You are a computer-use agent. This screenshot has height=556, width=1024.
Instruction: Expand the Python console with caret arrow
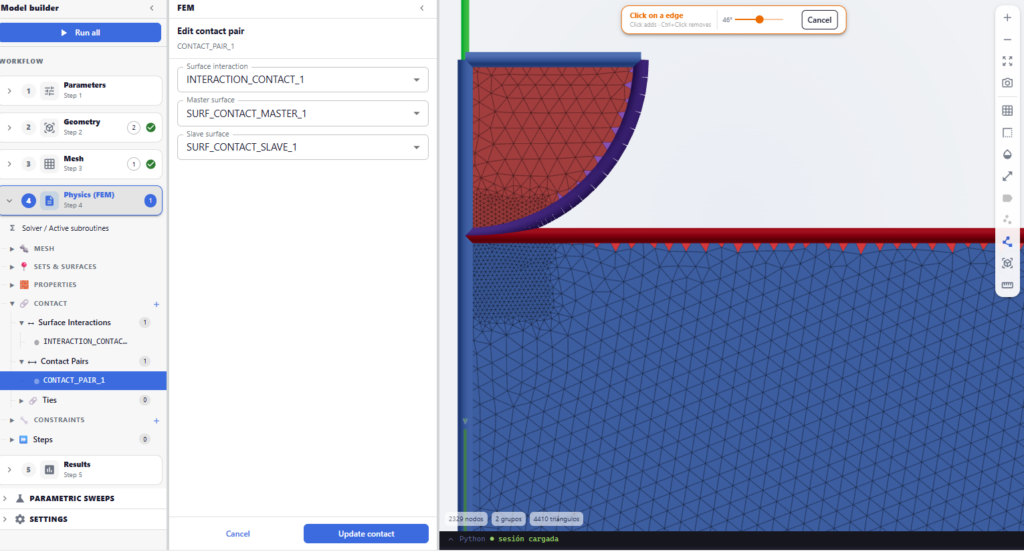[x=451, y=540]
